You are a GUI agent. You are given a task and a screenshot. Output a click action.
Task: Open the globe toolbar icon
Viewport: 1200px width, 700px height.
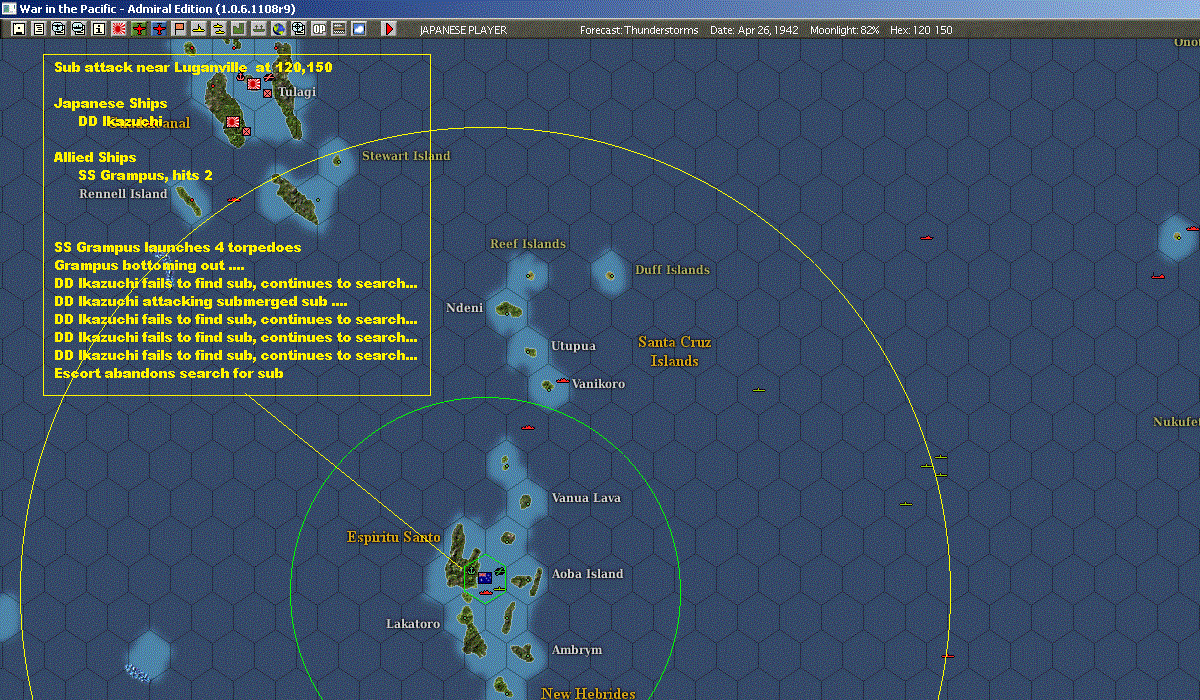(x=279, y=29)
